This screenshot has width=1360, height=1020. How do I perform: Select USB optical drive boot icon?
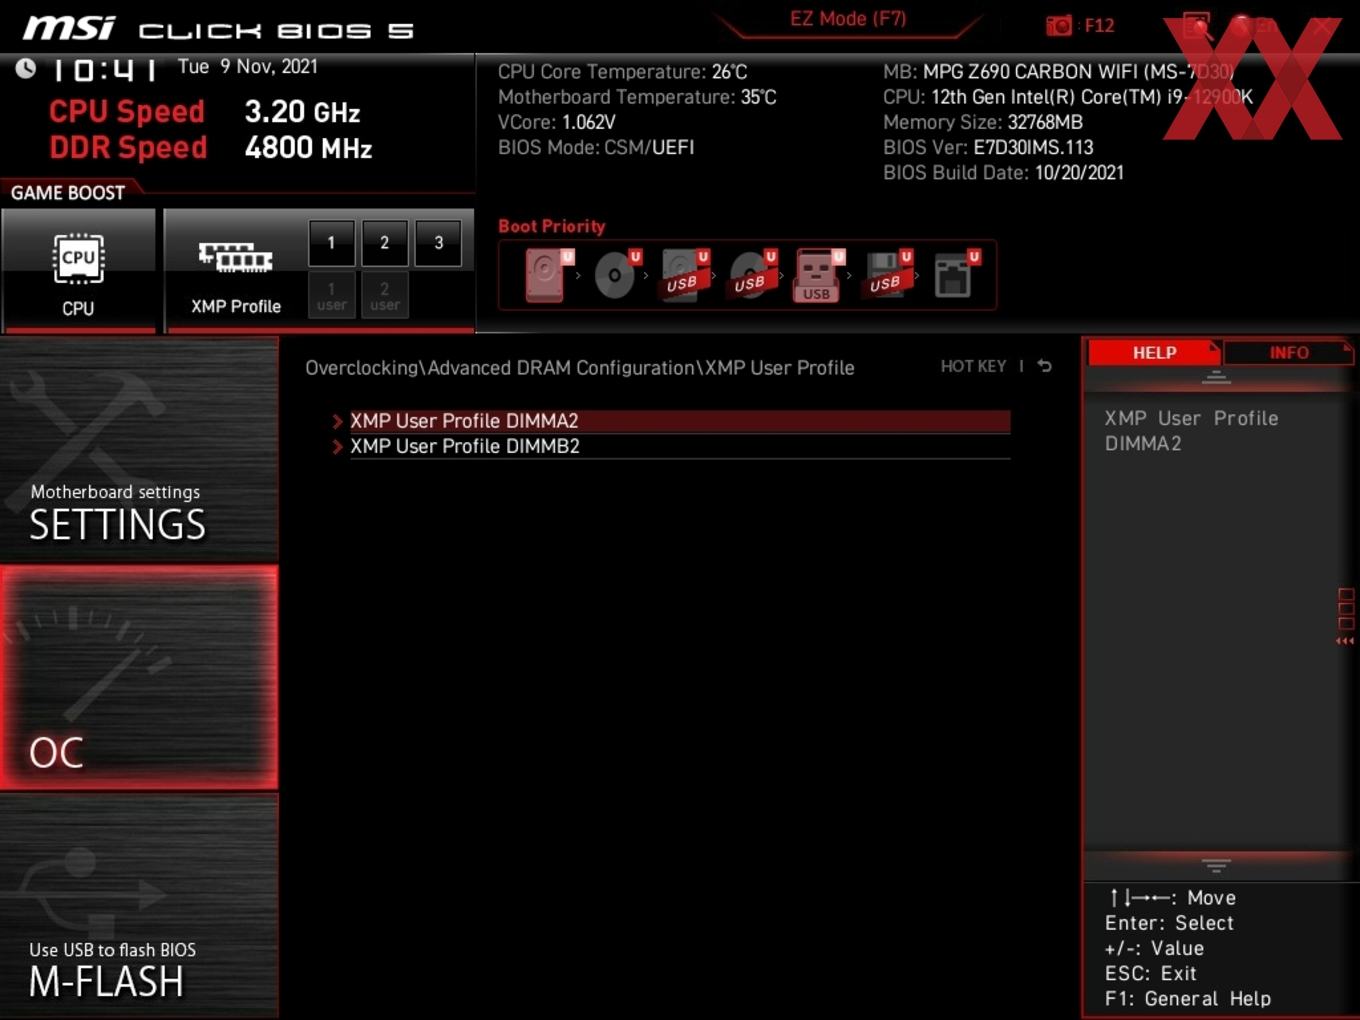tap(752, 275)
